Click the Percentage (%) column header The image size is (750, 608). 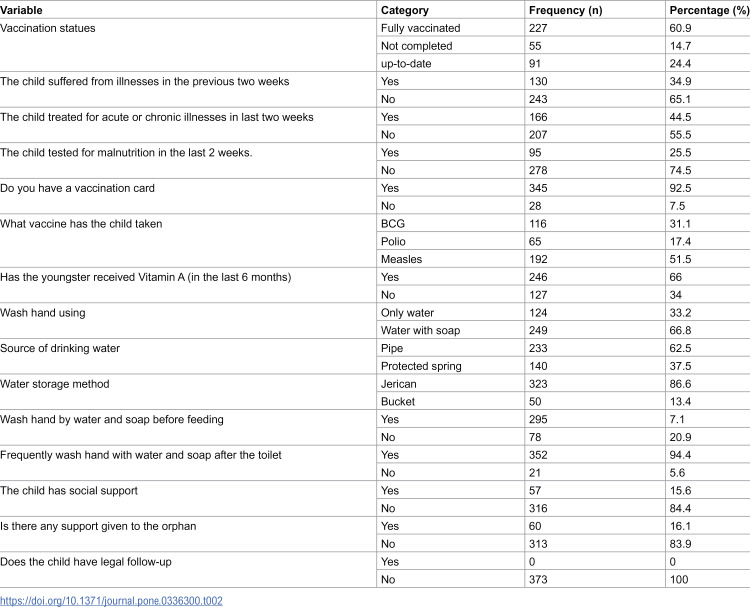pyautogui.click(x=709, y=10)
